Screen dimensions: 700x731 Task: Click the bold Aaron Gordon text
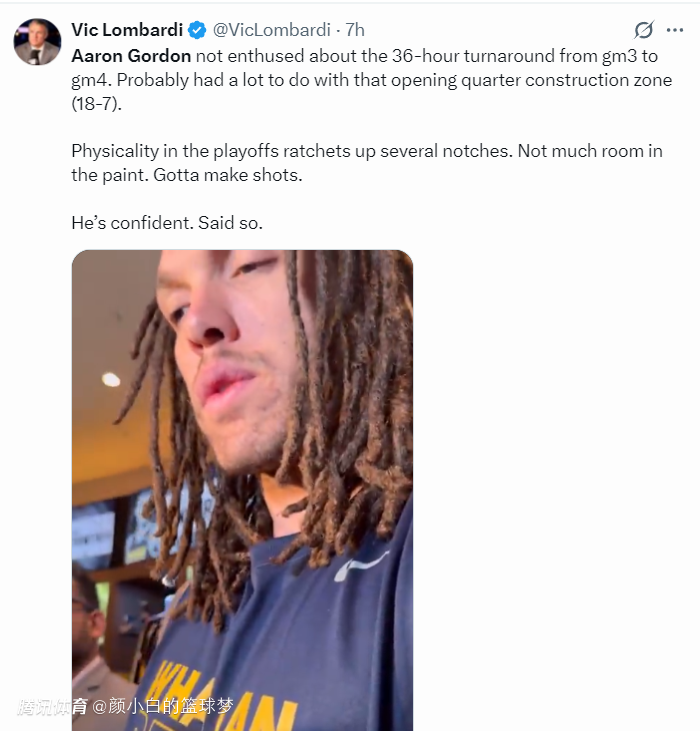[131, 56]
